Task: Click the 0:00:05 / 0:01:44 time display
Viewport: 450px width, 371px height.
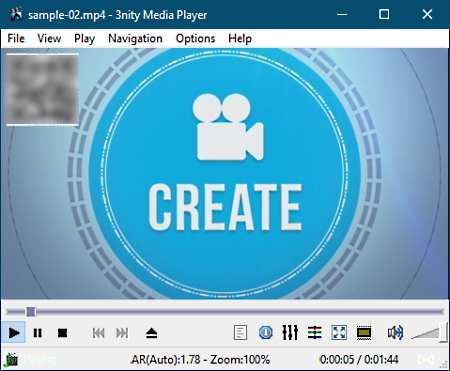Action: tap(359, 360)
